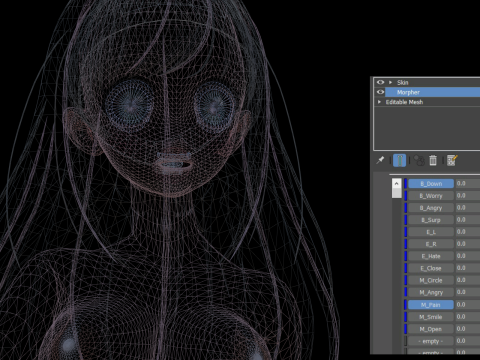Select the E_L morph channel
Screen dimensions: 480x360
pos(431,232)
